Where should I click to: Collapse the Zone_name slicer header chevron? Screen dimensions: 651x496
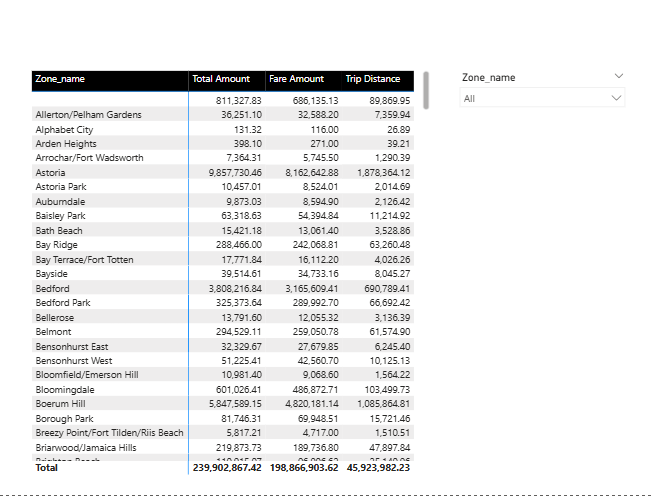618,77
